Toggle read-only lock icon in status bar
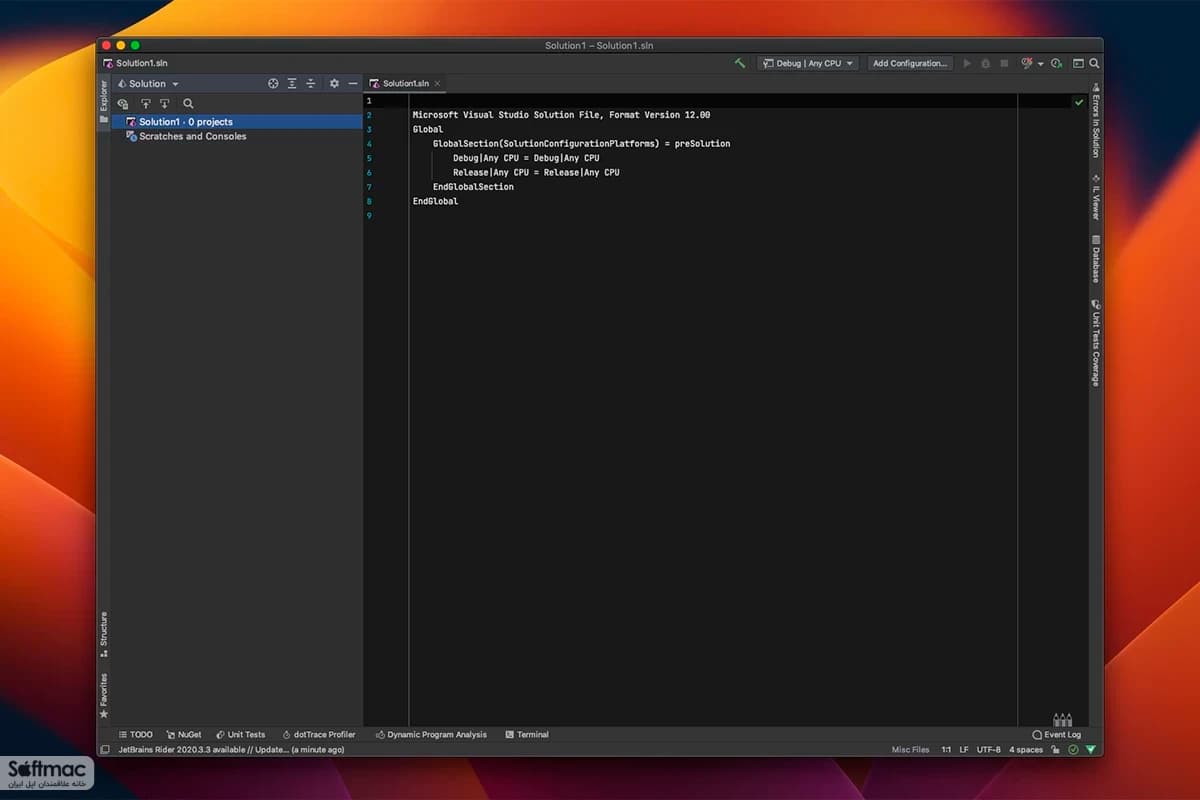This screenshot has width=1200, height=800. 1056,750
